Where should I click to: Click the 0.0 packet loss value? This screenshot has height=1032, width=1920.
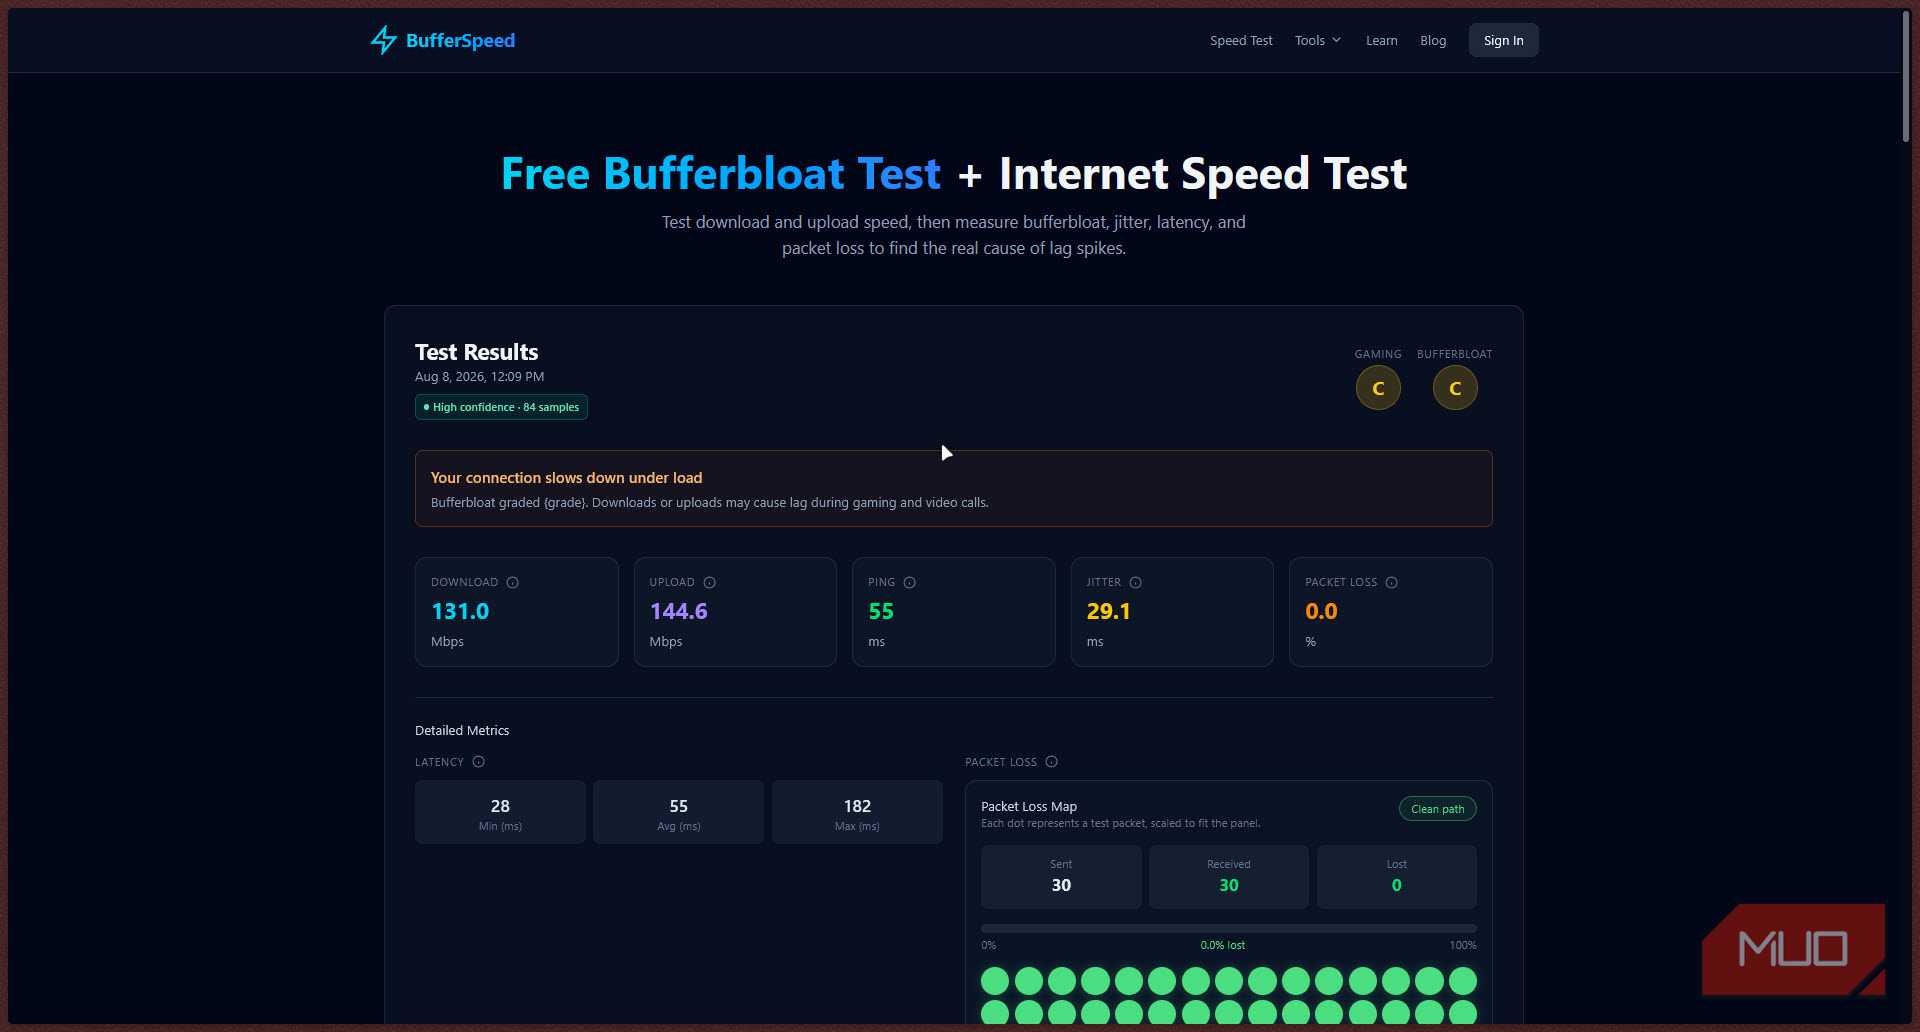pyautogui.click(x=1321, y=611)
